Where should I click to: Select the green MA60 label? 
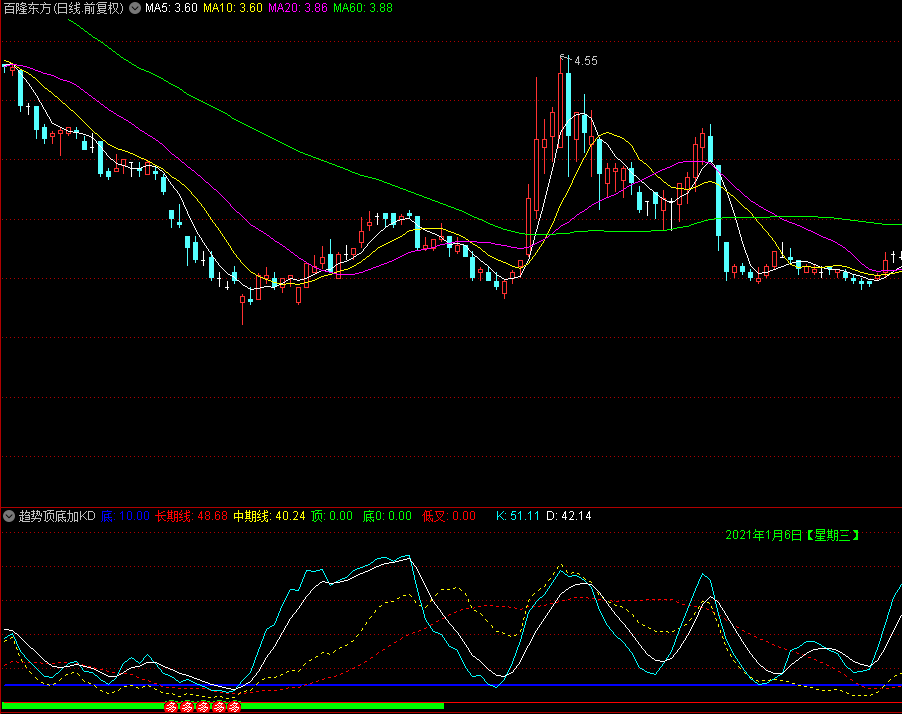363,8
